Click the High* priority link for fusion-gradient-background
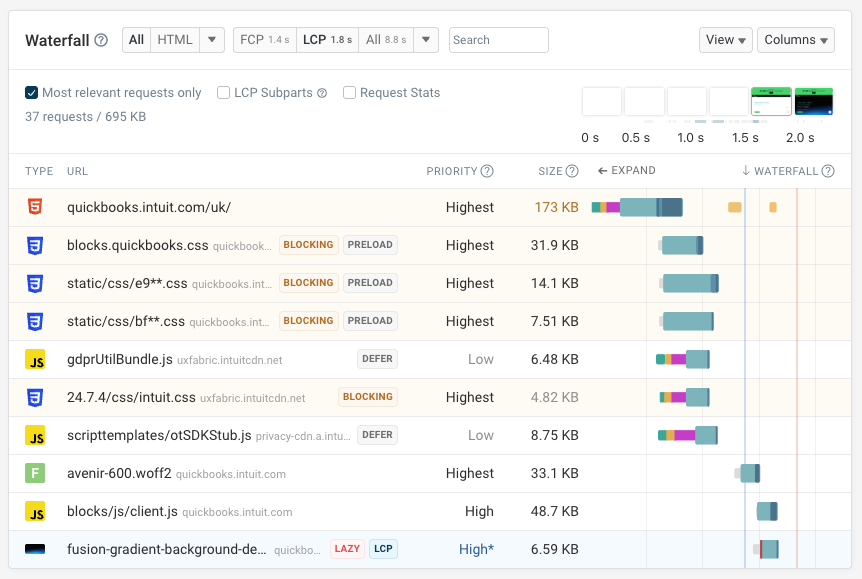Viewport: 862px width, 579px height. tap(477, 549)
